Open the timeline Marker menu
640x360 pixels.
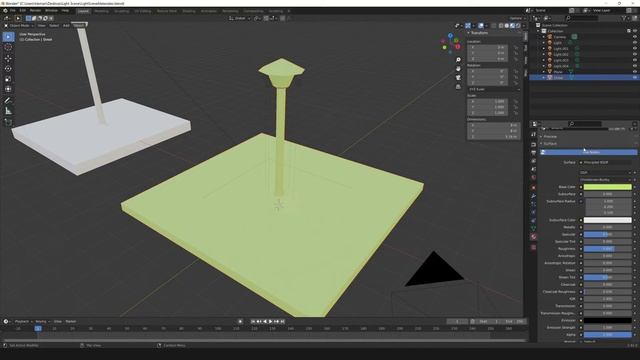click(71, 322)
